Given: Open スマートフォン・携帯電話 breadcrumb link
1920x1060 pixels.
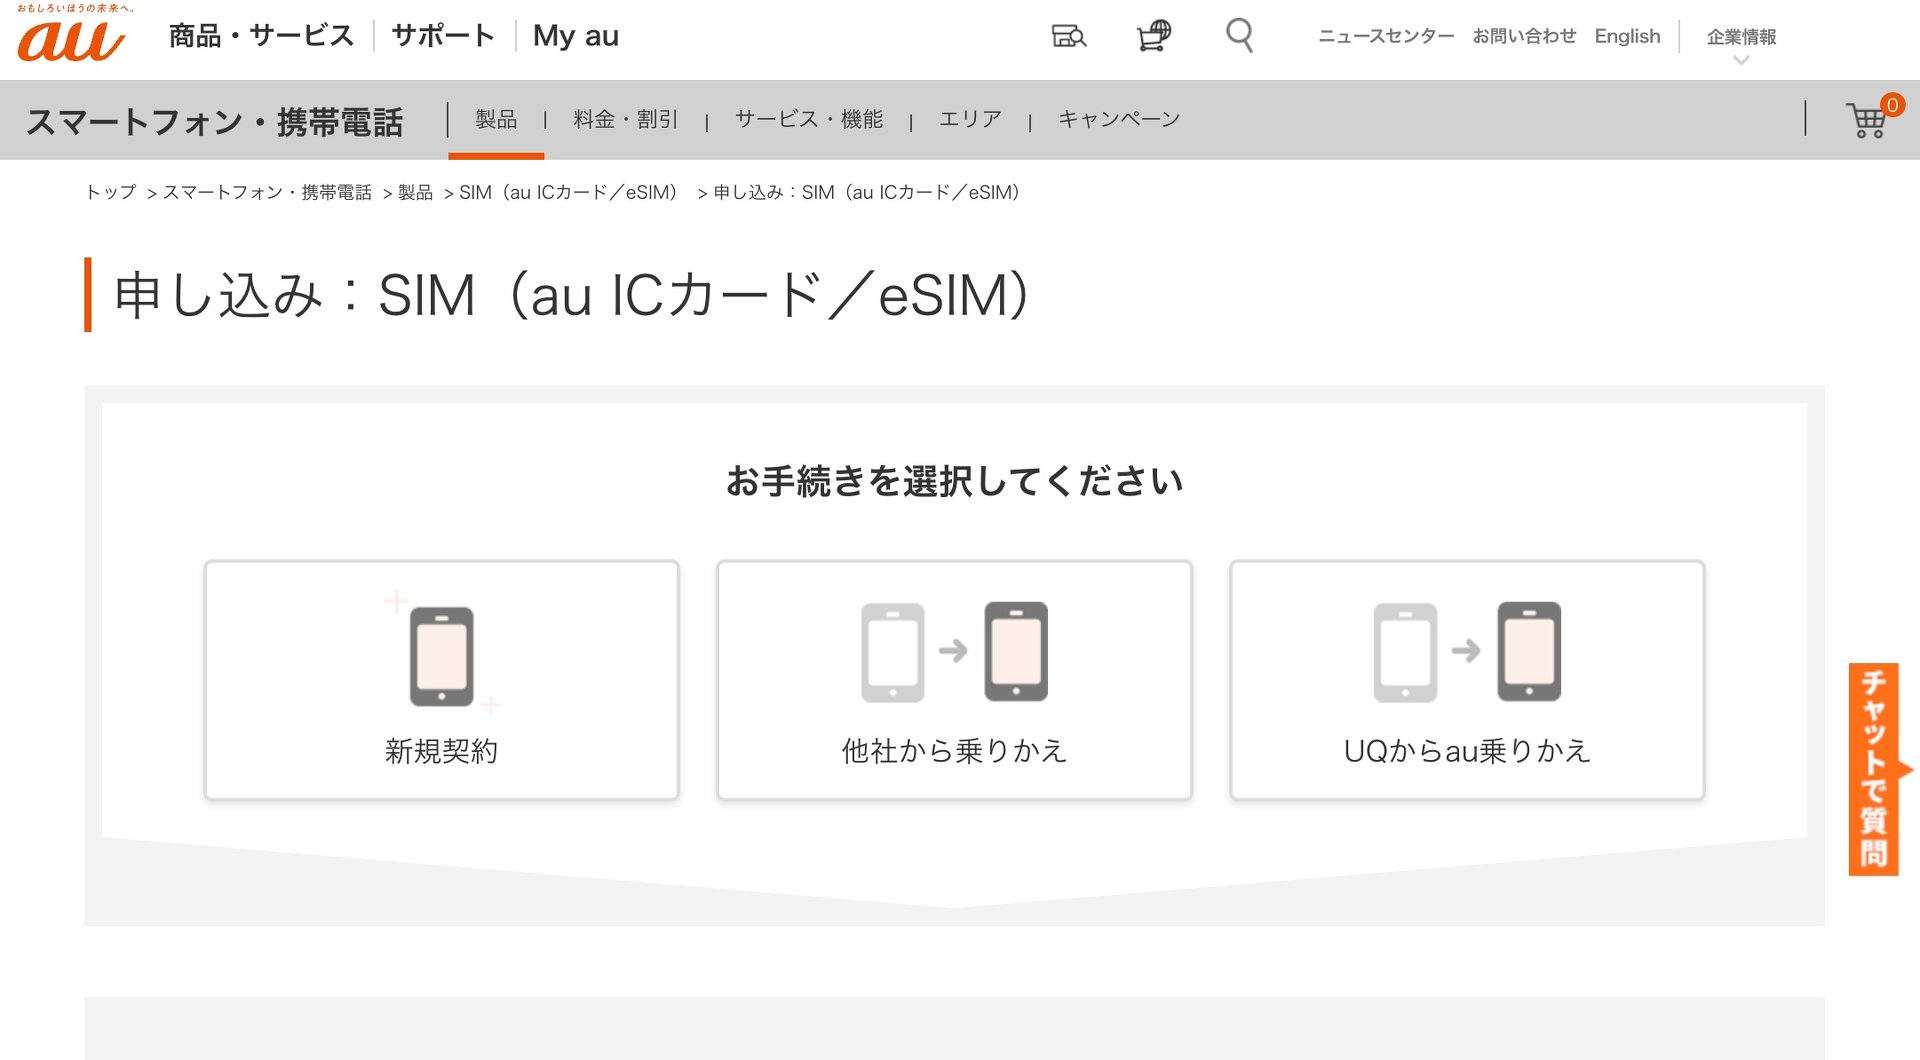Looking at the screenshot, I should click(x=267, y=192).
